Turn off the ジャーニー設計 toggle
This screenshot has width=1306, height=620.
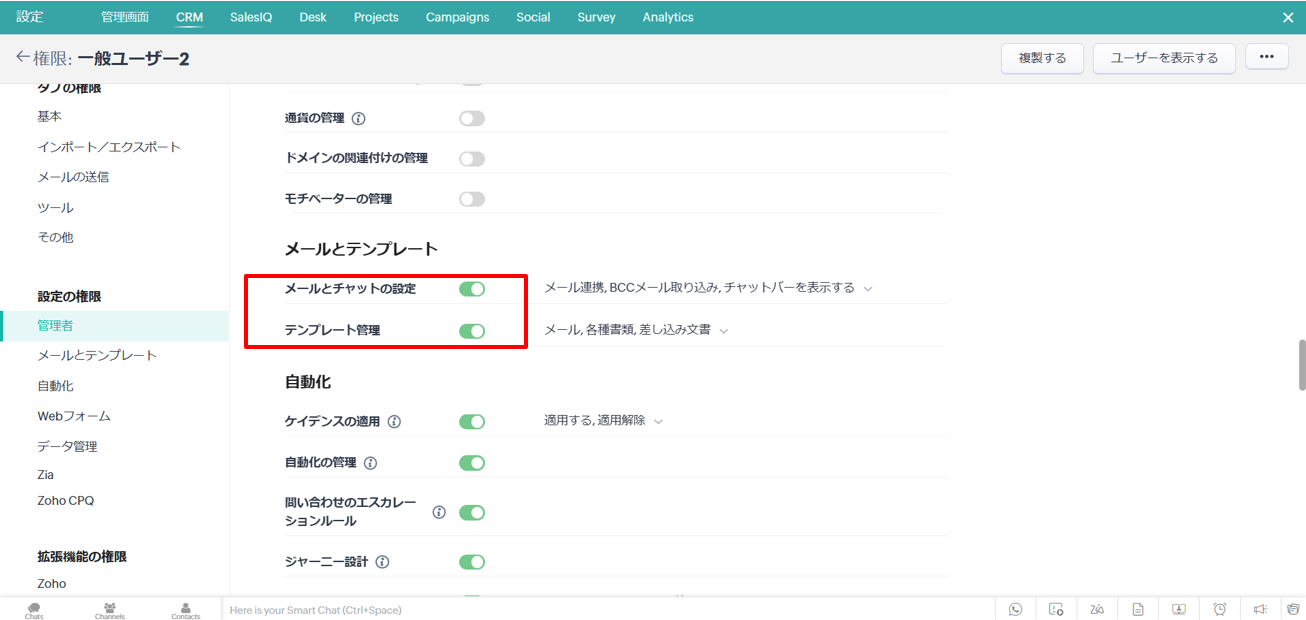[x=472, y=562]
